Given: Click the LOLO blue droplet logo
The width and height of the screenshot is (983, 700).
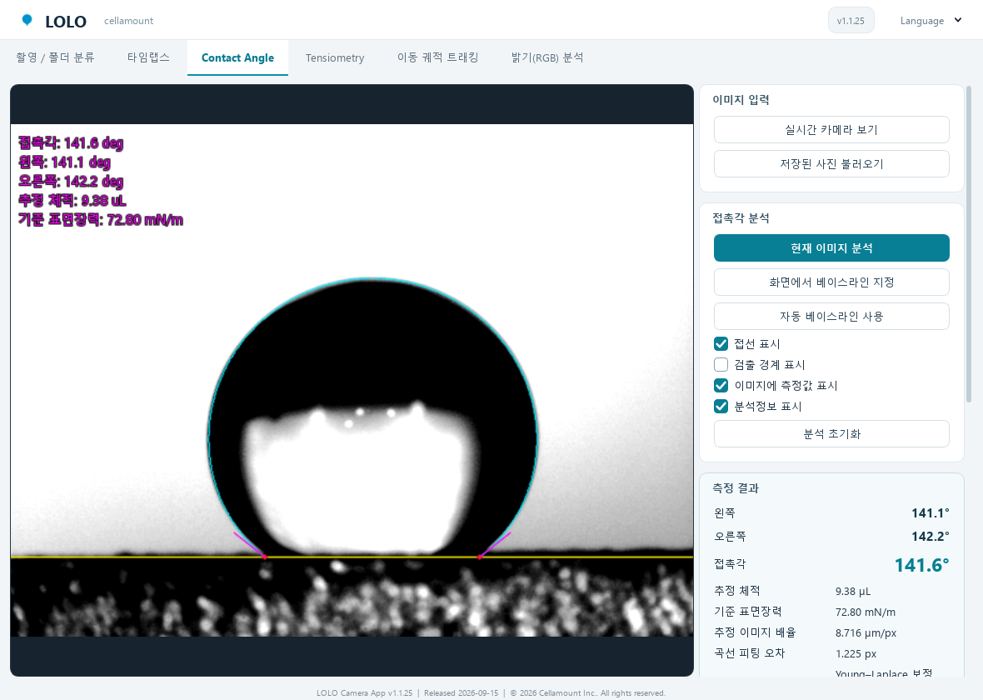Looking at the screenshot, I should [27, 19].
